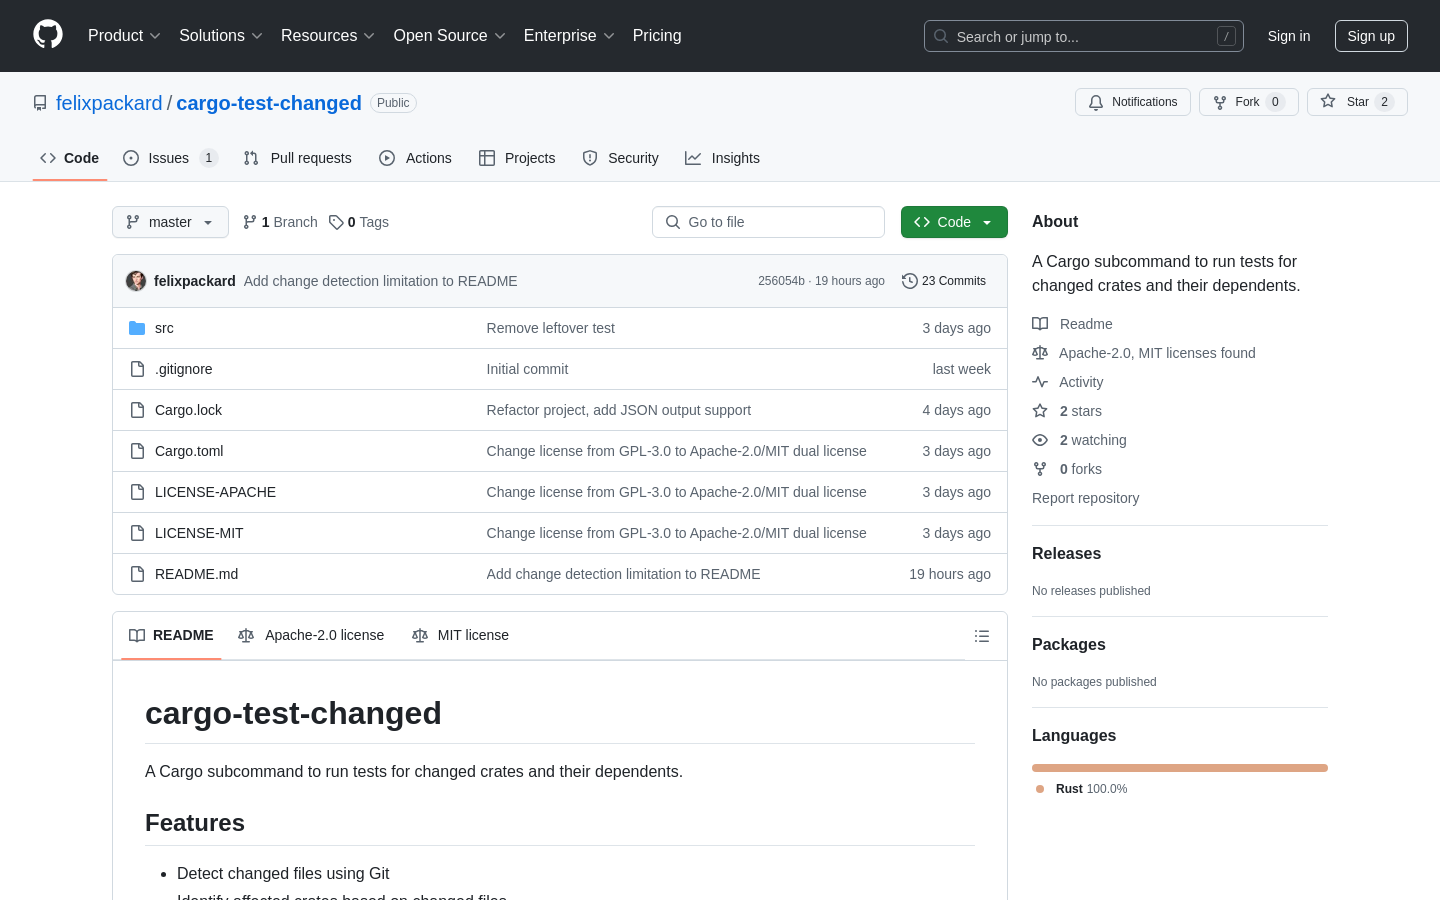Open the Issues tab
Screen dimensions: 1440x900
[x=170, y=158]
